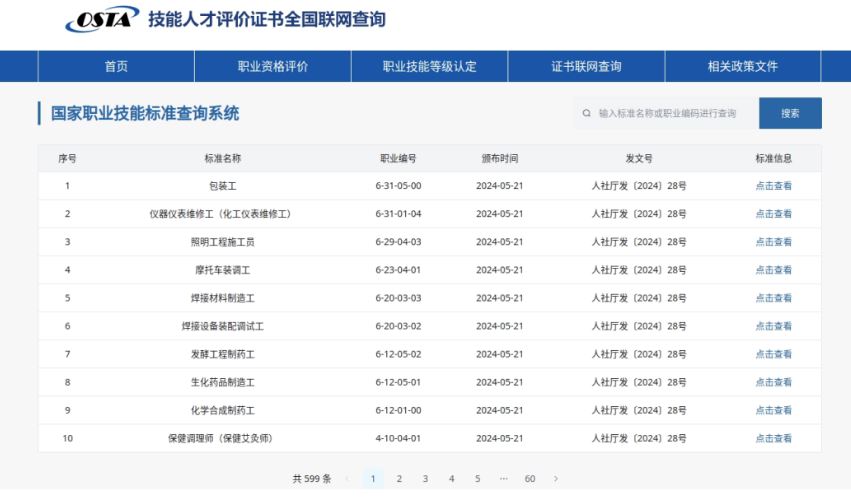Click the search magnifier icon
This screenshot has width=851, height=498.
coord(586,113)
